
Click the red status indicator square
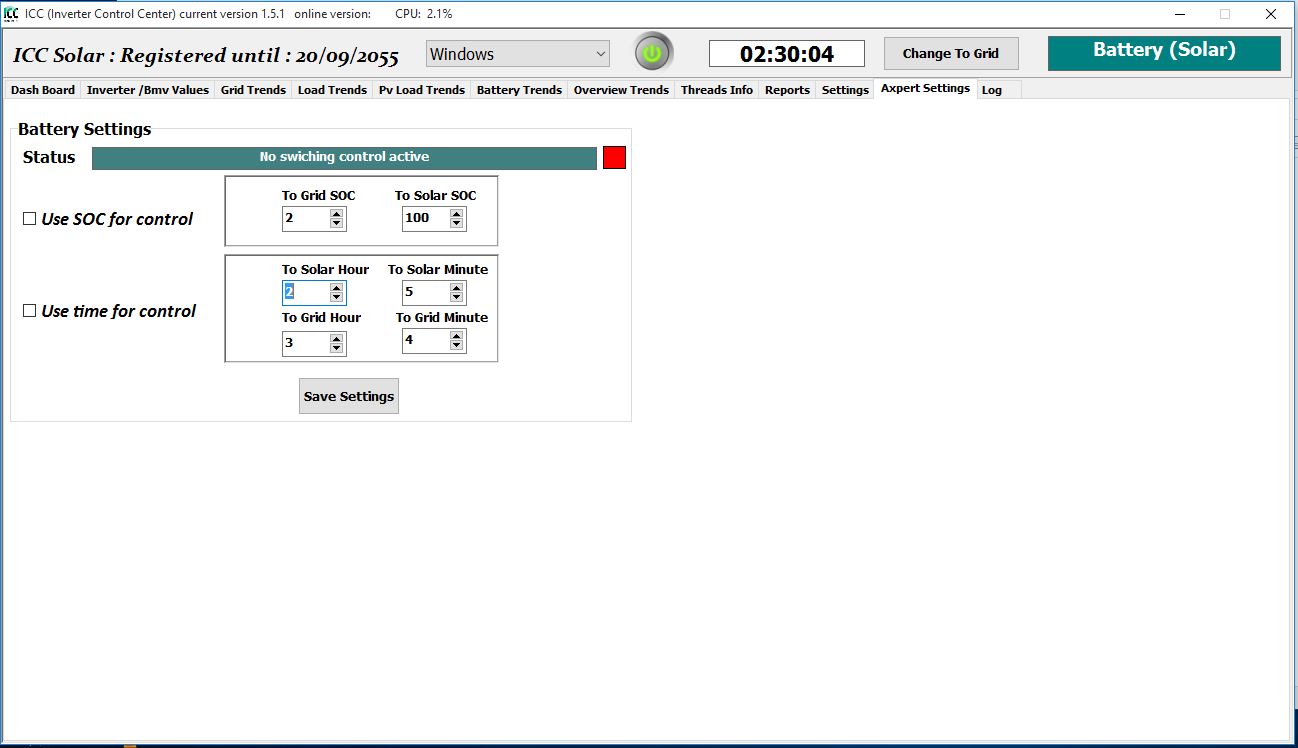pyautogui.click(x=614, y=158)
